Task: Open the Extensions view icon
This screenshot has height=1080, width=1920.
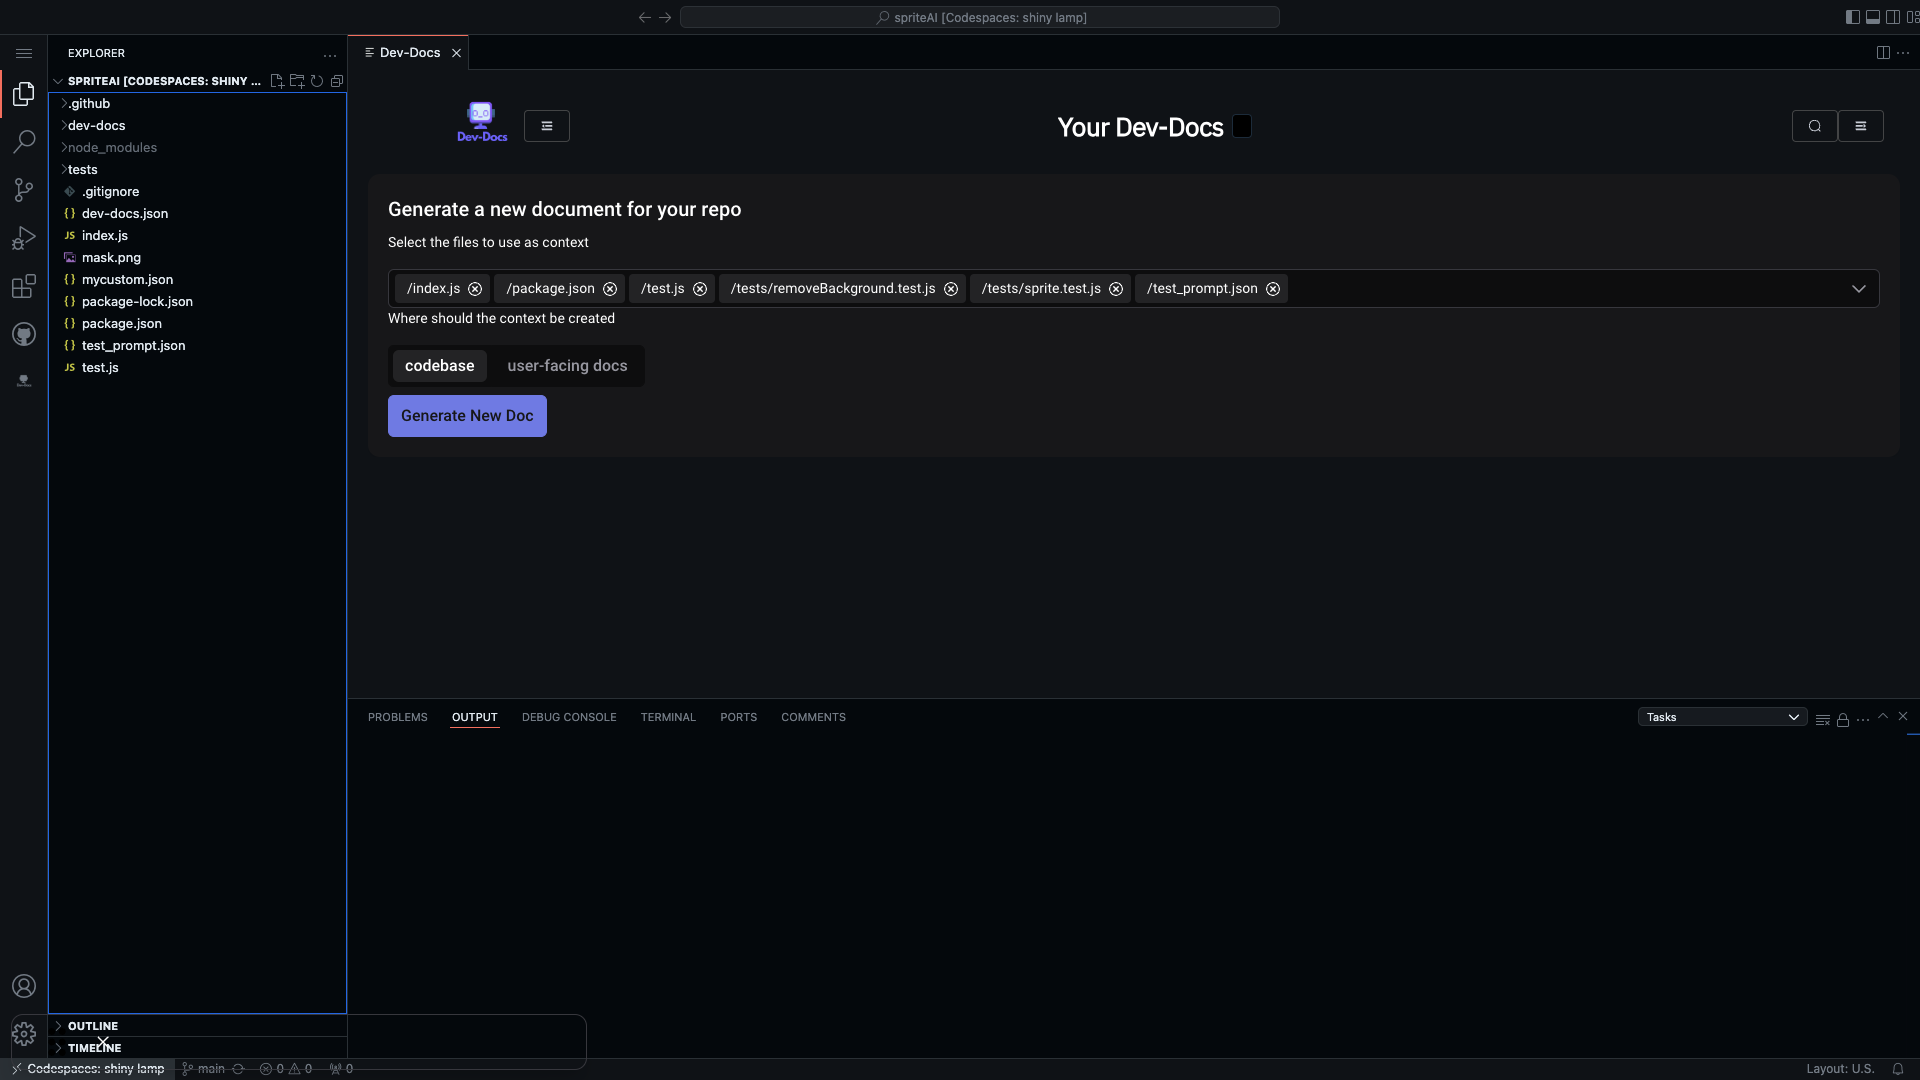Action: (x=23, y=286)
